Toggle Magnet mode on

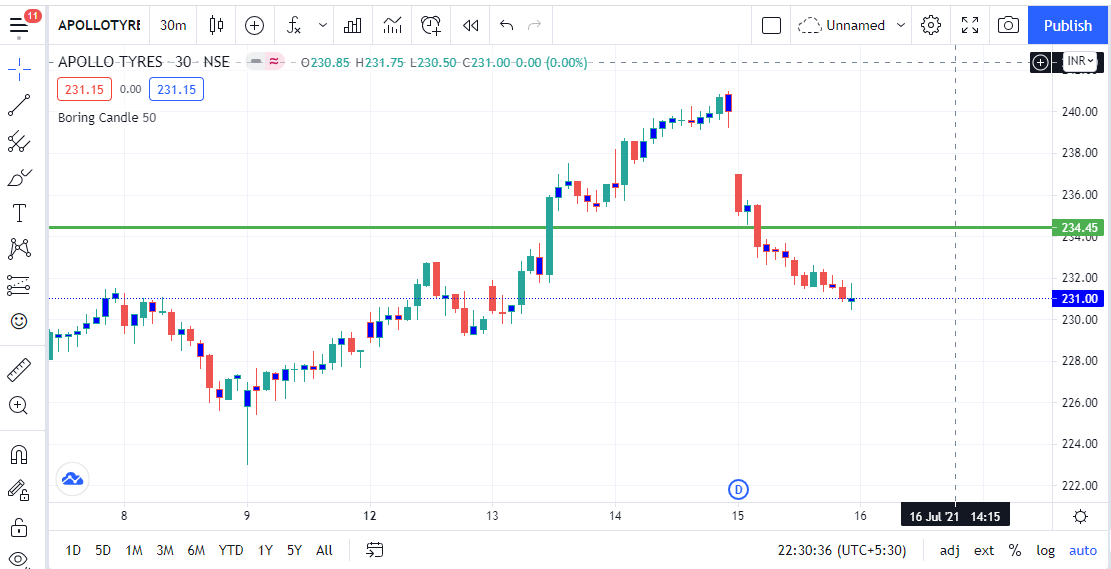coord(19,455)
